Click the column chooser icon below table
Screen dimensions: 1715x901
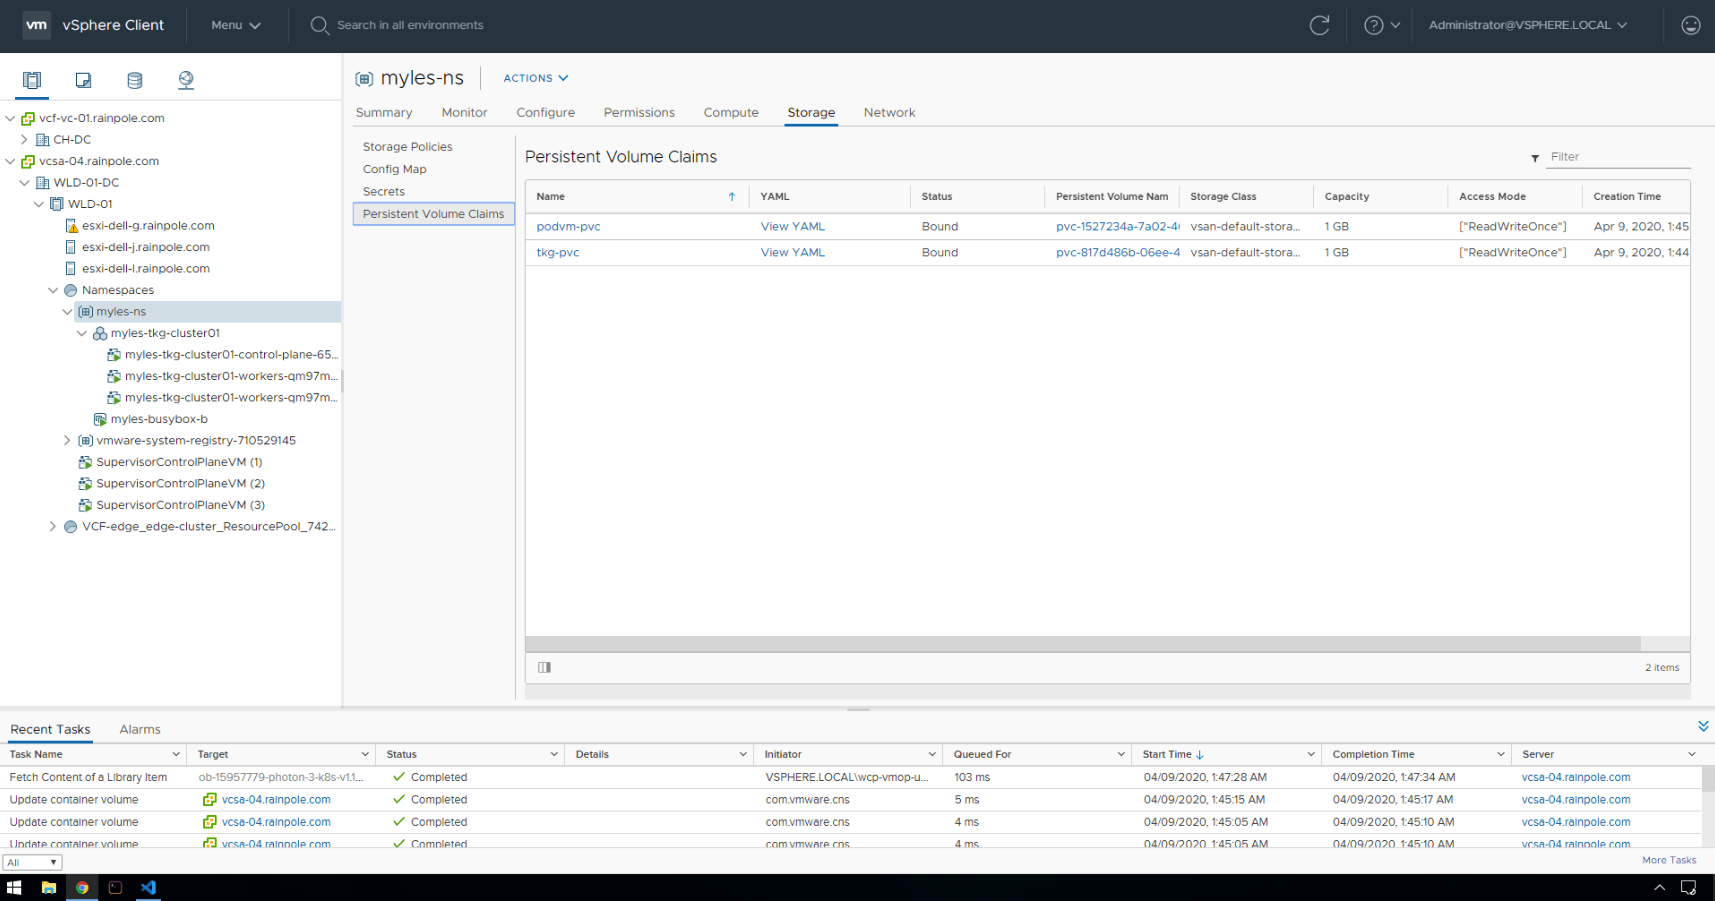pyautogui.click(x=544, y=667)
